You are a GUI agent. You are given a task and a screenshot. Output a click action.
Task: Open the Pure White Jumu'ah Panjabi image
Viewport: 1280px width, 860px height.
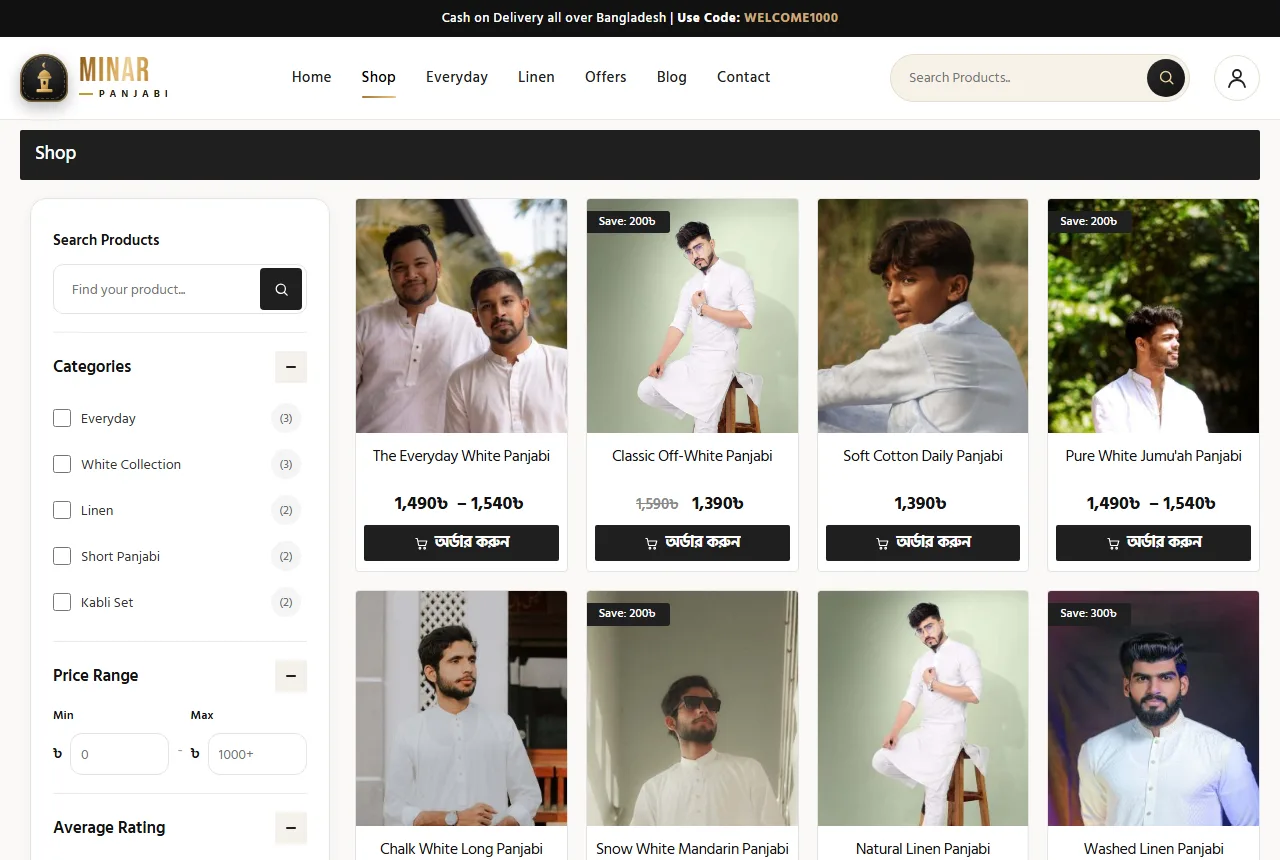pos(1153,316)
